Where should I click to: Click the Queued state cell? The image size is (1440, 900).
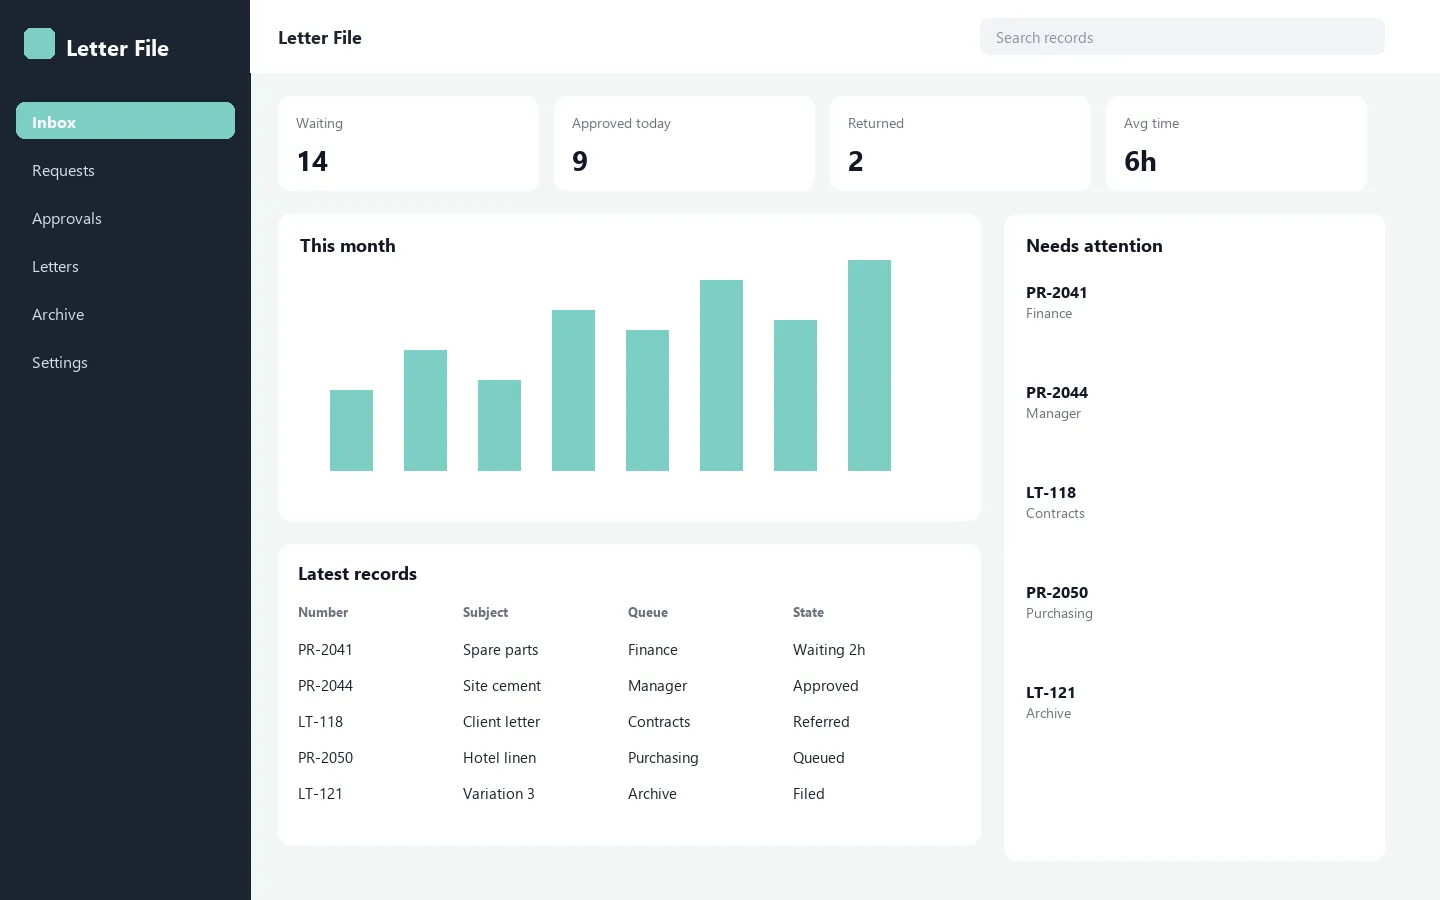click(x=818, y=757)
